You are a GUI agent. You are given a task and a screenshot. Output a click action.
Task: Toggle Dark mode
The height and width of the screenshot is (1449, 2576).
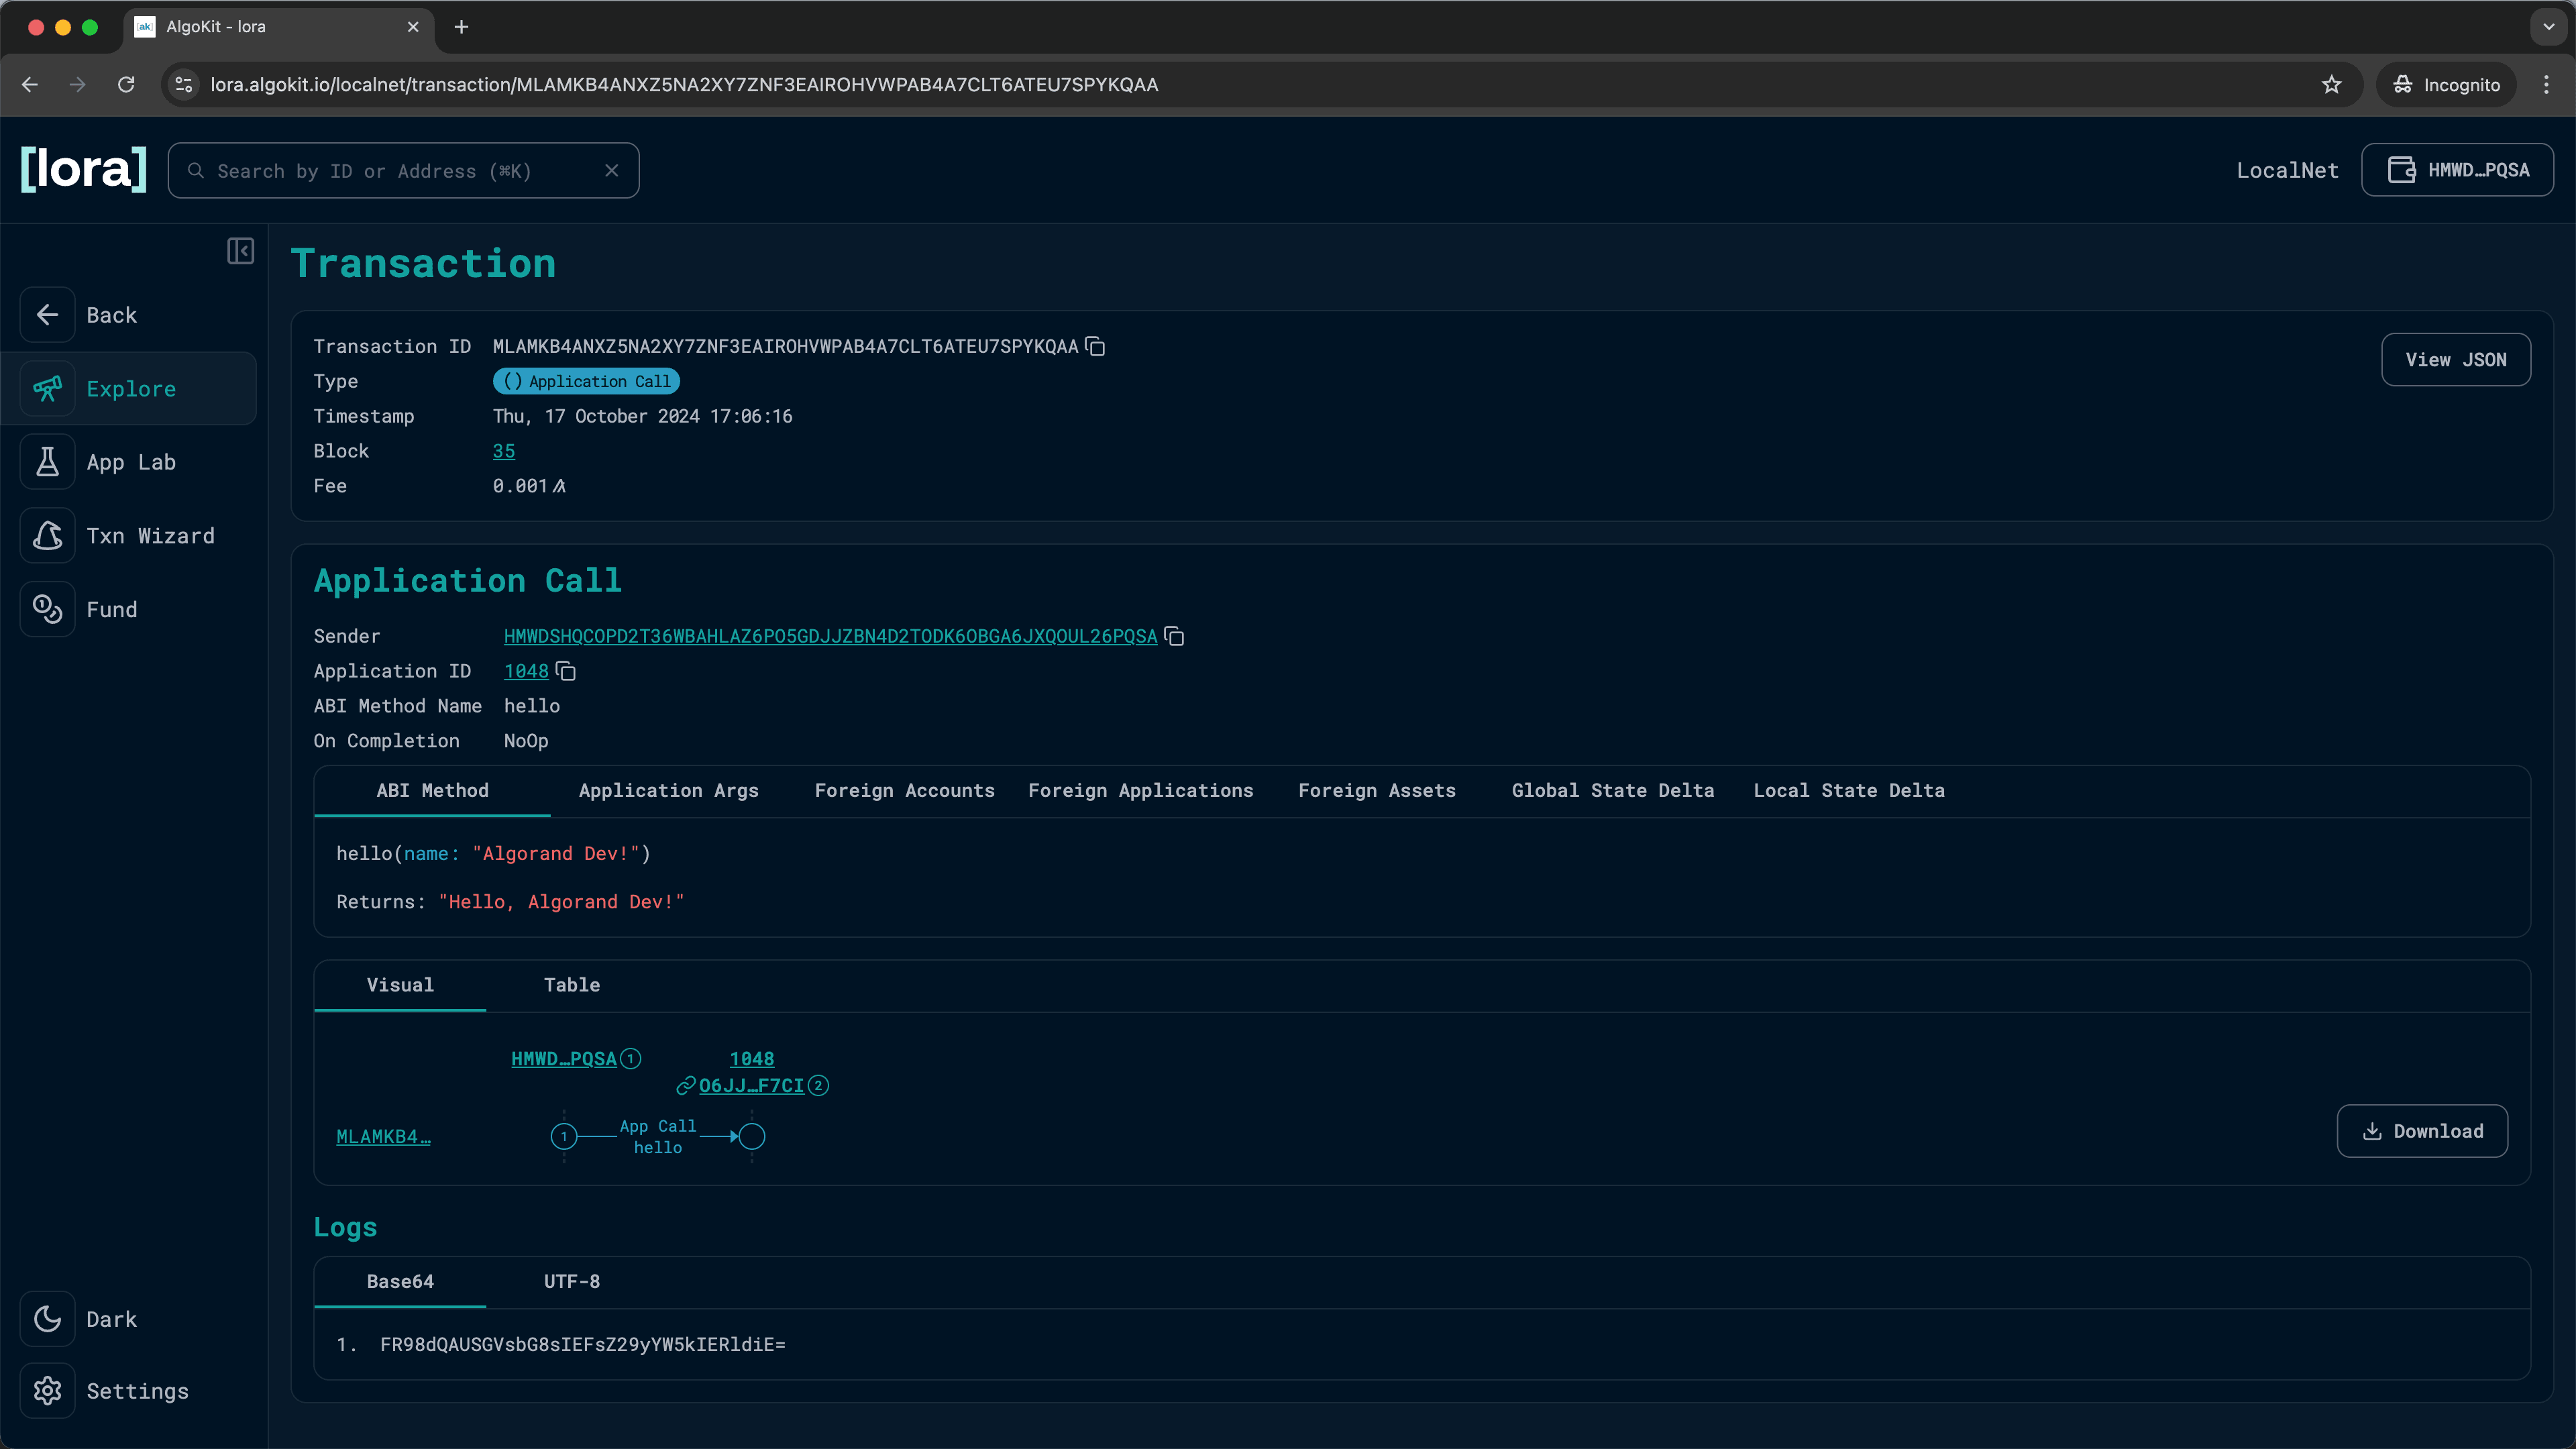pos(110,1318)
